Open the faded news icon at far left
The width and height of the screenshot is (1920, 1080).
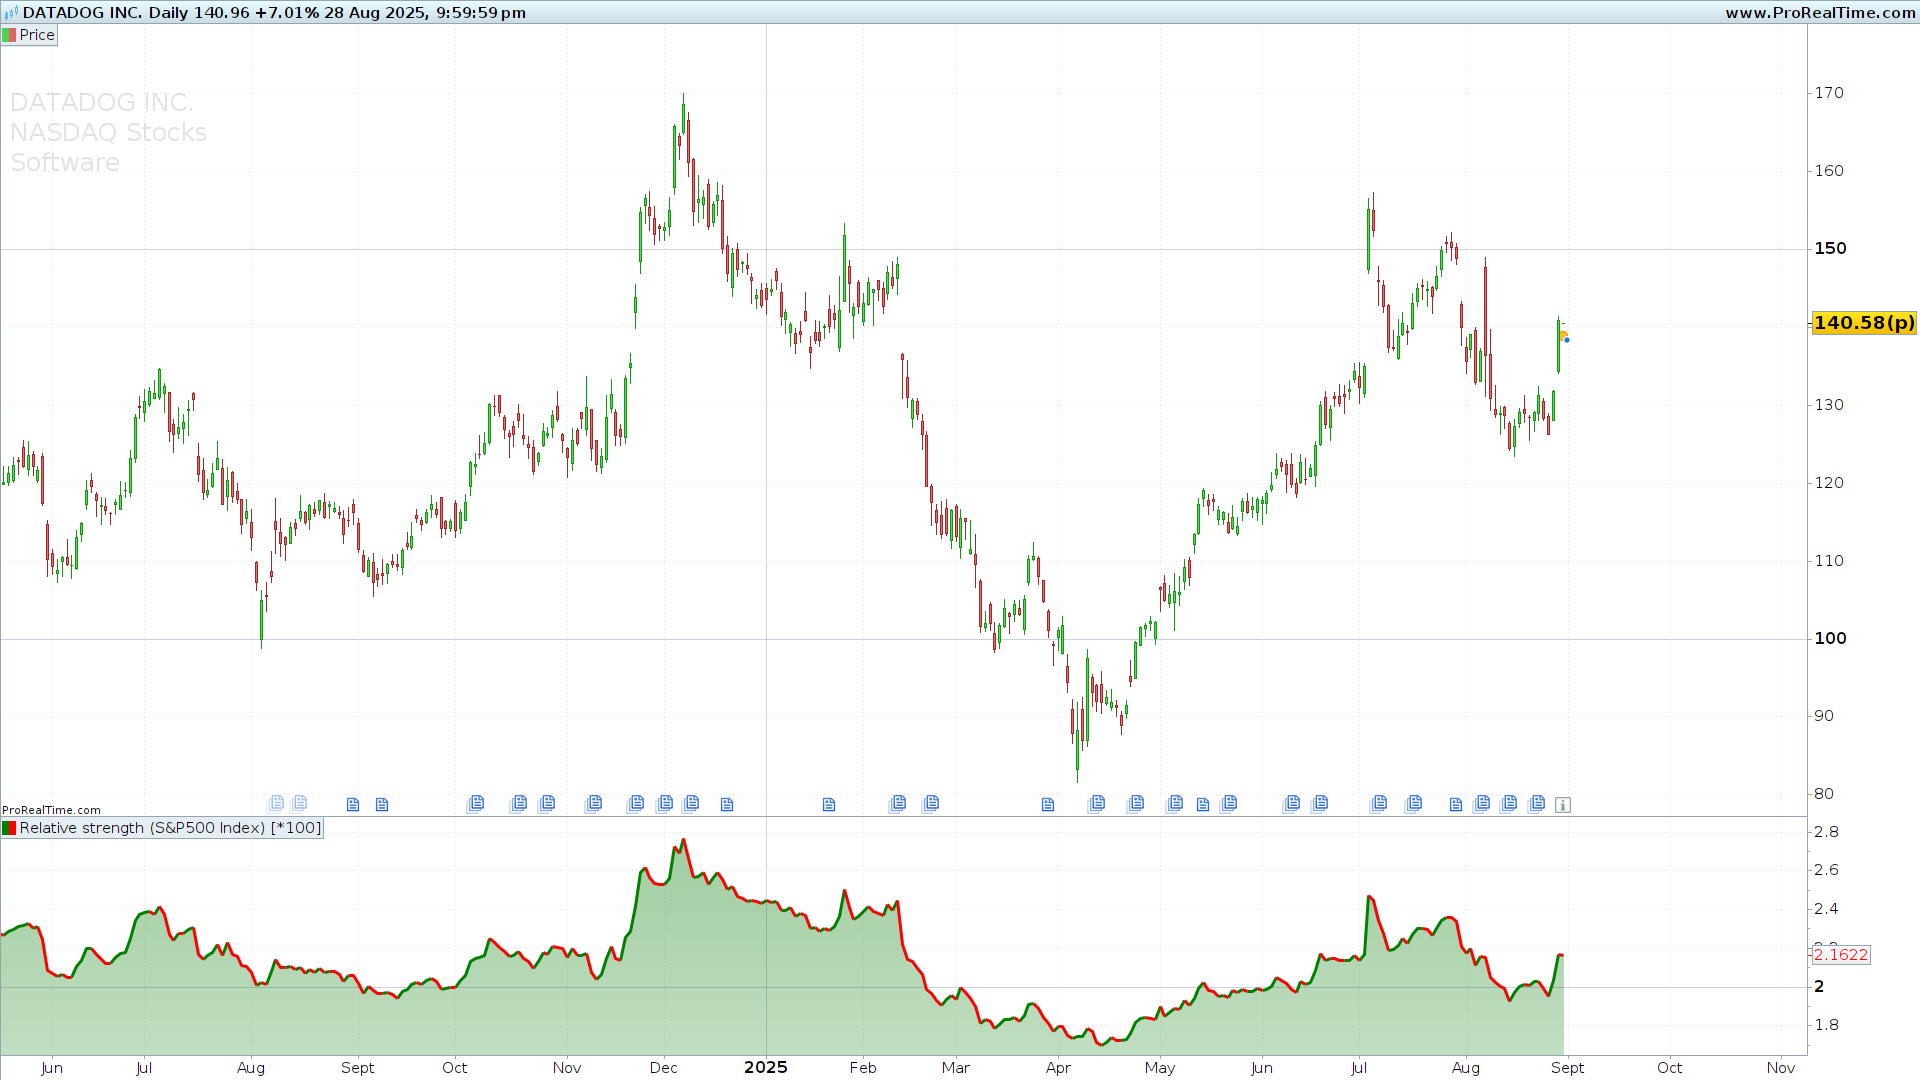[276, 803]
